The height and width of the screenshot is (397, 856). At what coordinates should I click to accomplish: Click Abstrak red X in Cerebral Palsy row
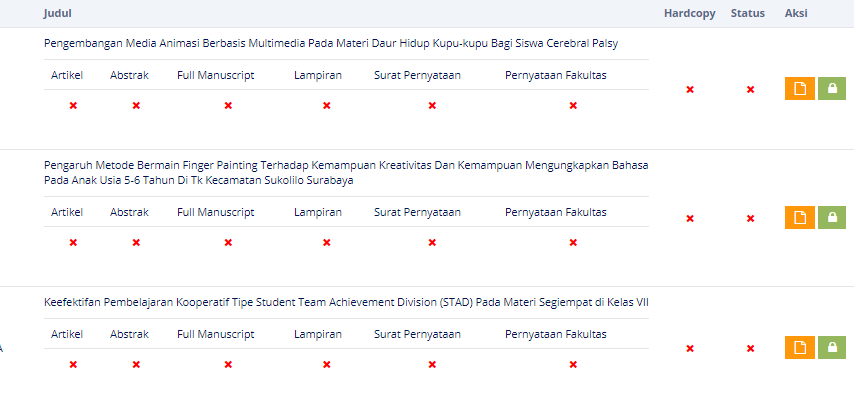pos(136,105)
